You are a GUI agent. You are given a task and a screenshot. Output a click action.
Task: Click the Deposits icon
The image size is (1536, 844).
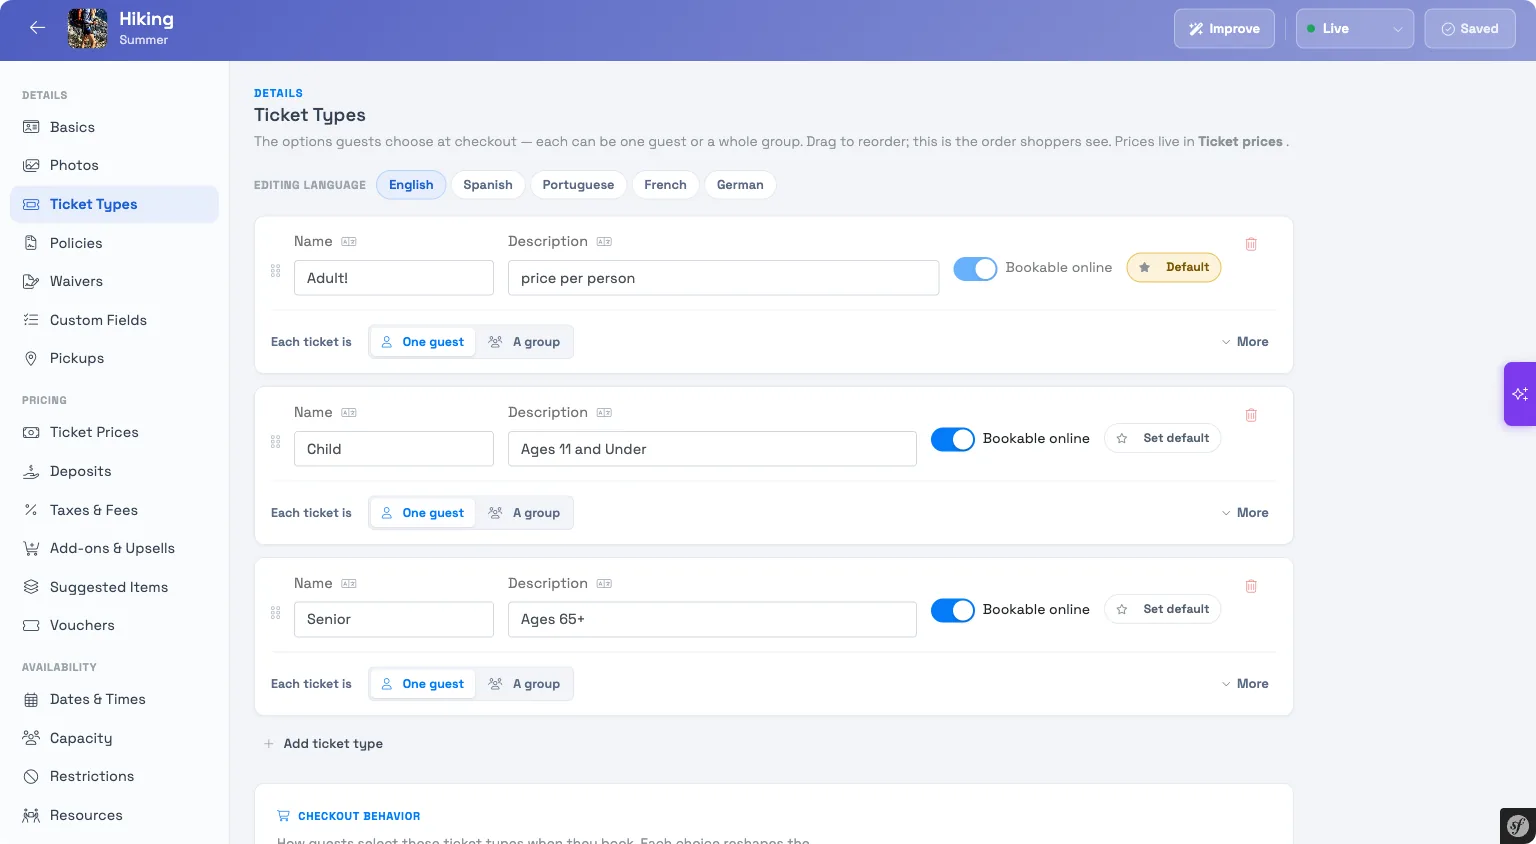click(x=31, y=471)
